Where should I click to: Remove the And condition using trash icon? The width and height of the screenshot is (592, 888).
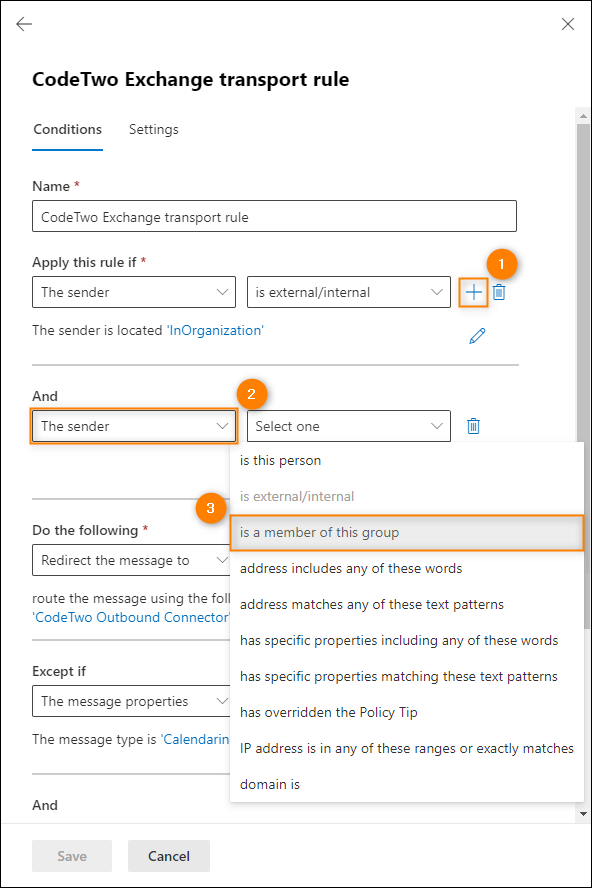[x=473, y=426]
